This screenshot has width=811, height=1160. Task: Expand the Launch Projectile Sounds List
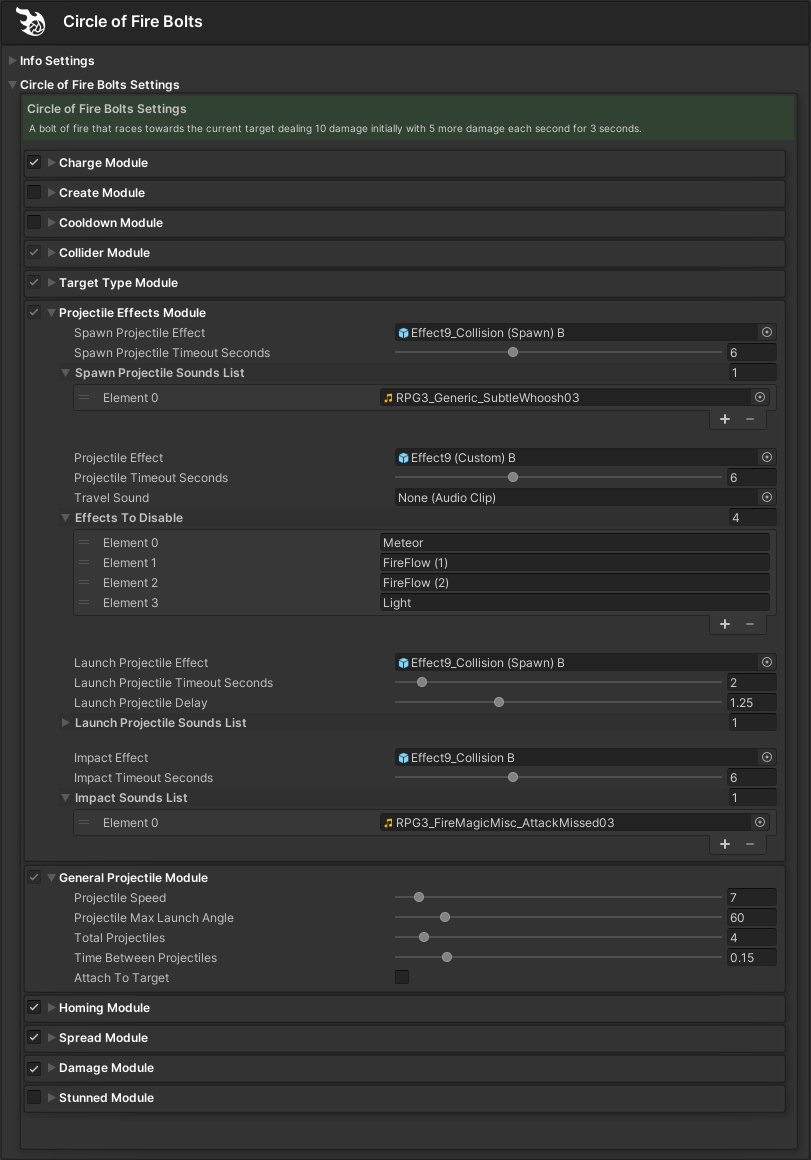point(66,723)
